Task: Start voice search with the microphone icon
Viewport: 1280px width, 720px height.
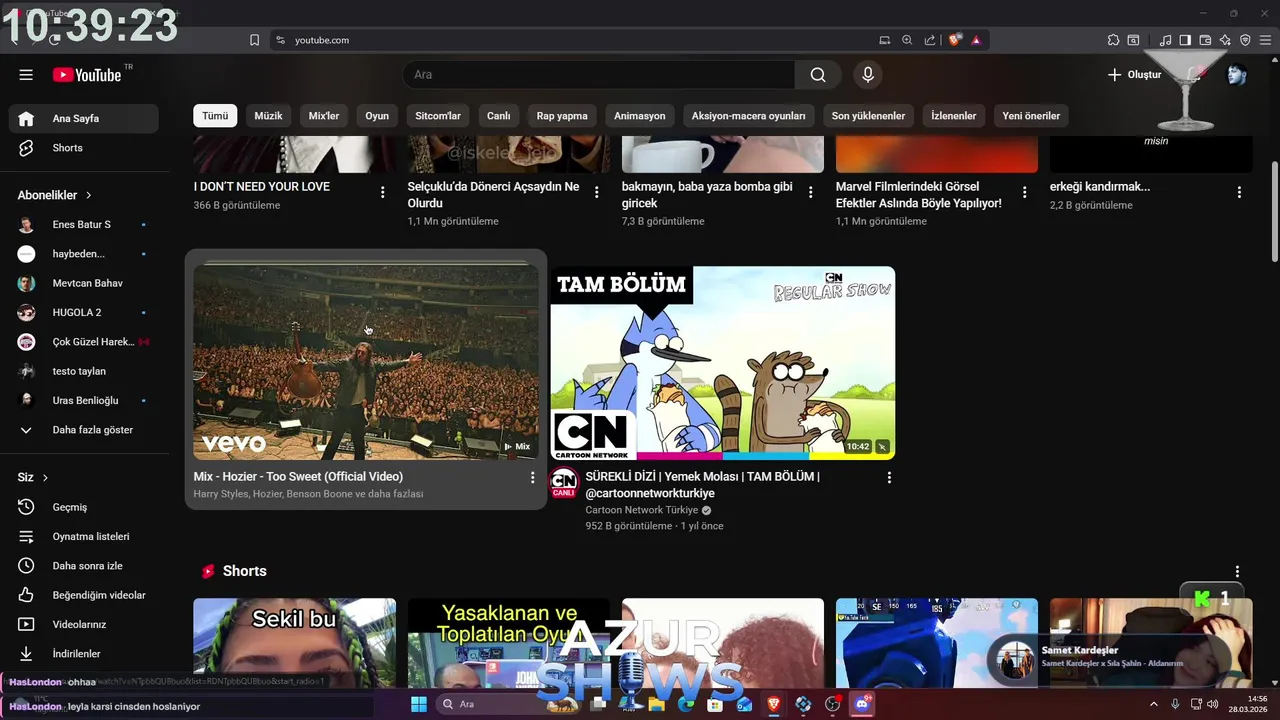Action: coord(868,75)
